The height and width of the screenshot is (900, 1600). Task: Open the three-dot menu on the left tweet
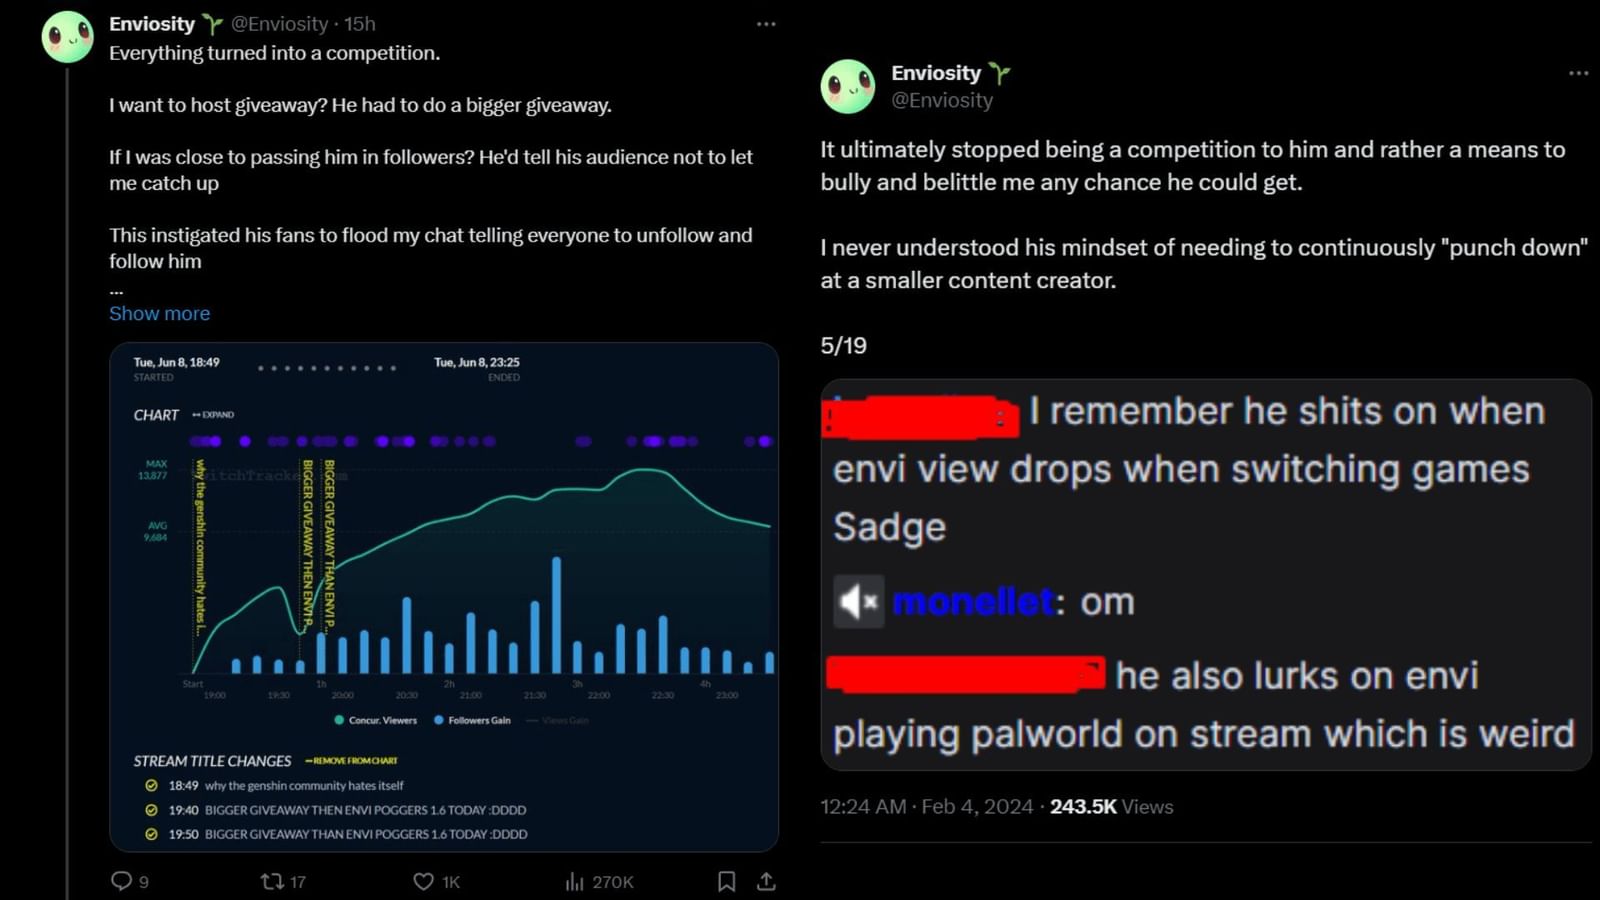(766, 22)
